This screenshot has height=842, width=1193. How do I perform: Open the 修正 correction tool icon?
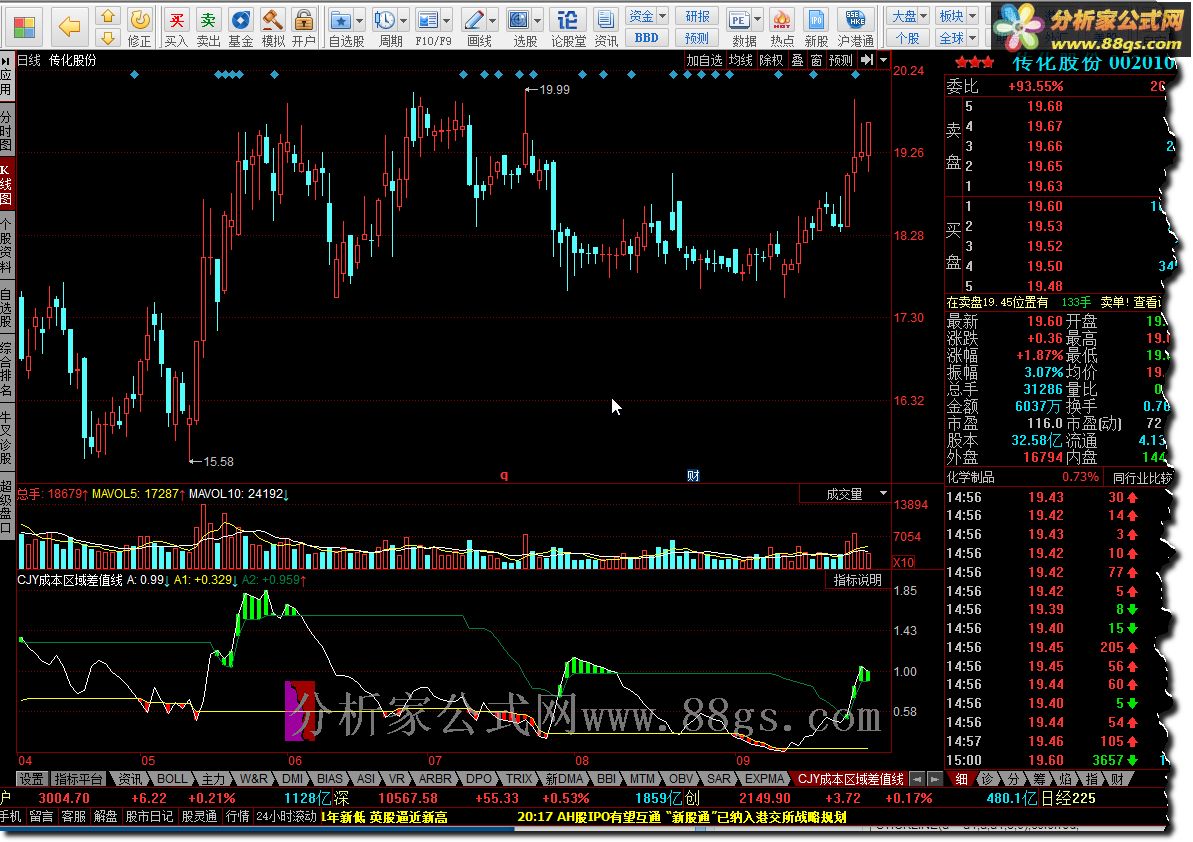coord(139,27)
